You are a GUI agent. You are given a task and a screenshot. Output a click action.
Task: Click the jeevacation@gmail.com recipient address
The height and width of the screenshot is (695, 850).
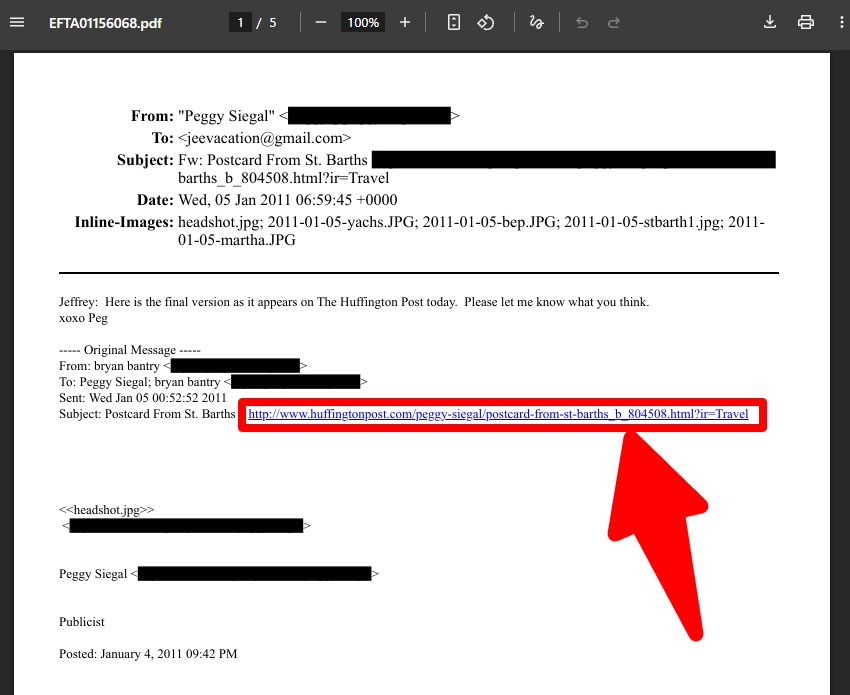click(x=265, y=138)
